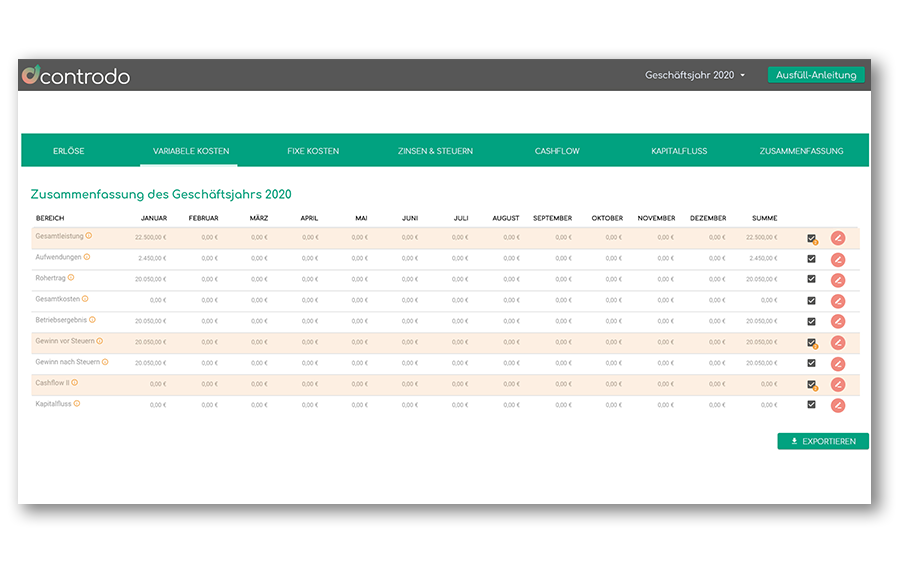Screen dimensions: 900x566
Task: Toggle the Gesamtkosten row checkbox
Action: point(811,300)
